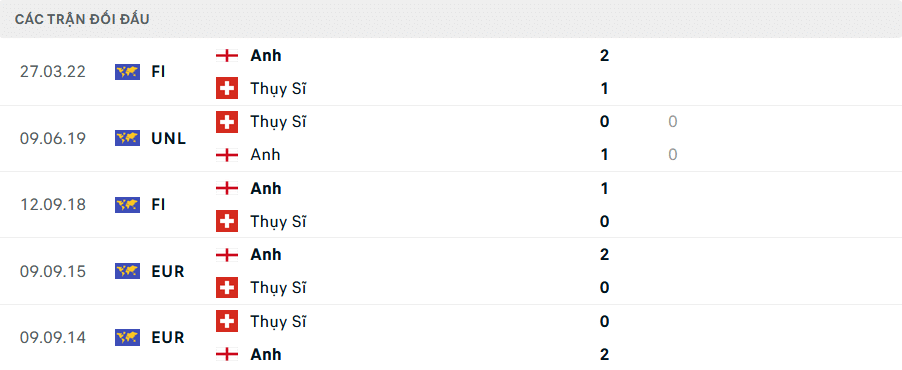Image resolution: width=902 pixels, height=370 pixels.
Task: Click world icon for 09.09.15 EUR match
Action: (x=127, y=271)
